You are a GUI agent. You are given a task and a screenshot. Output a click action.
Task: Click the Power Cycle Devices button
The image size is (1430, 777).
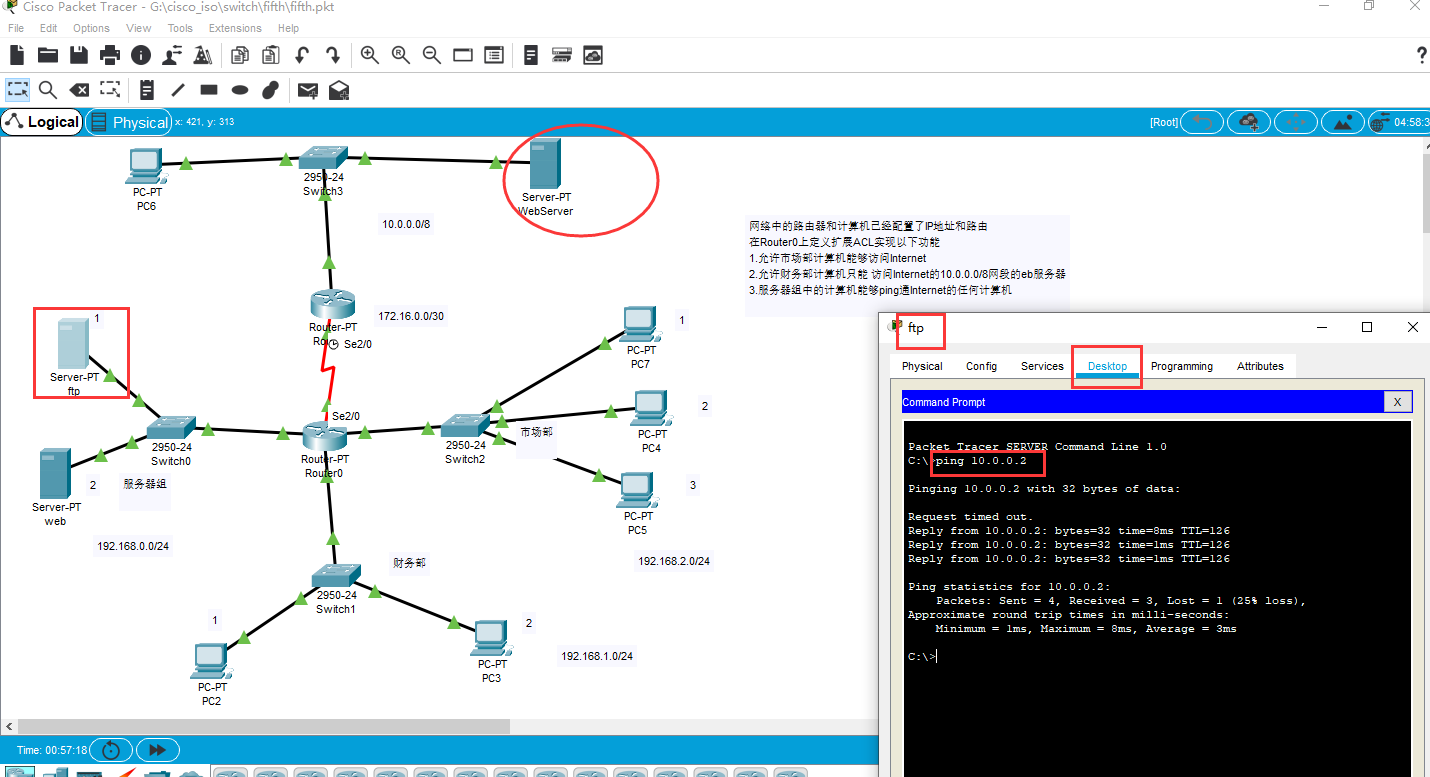pos(111,749)
